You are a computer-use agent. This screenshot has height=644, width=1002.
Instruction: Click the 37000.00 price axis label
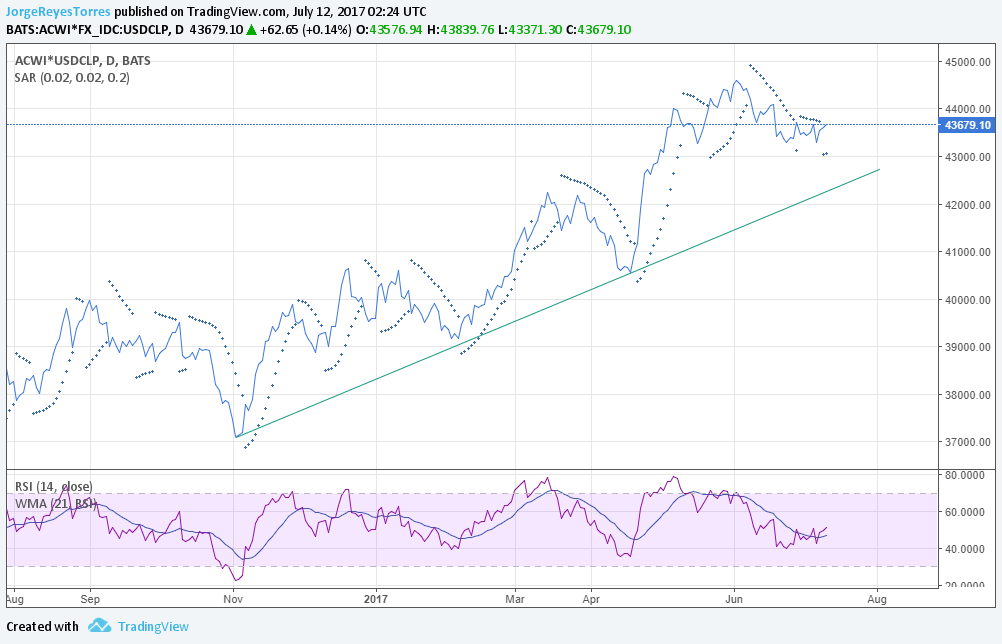[x=967, y=442]
